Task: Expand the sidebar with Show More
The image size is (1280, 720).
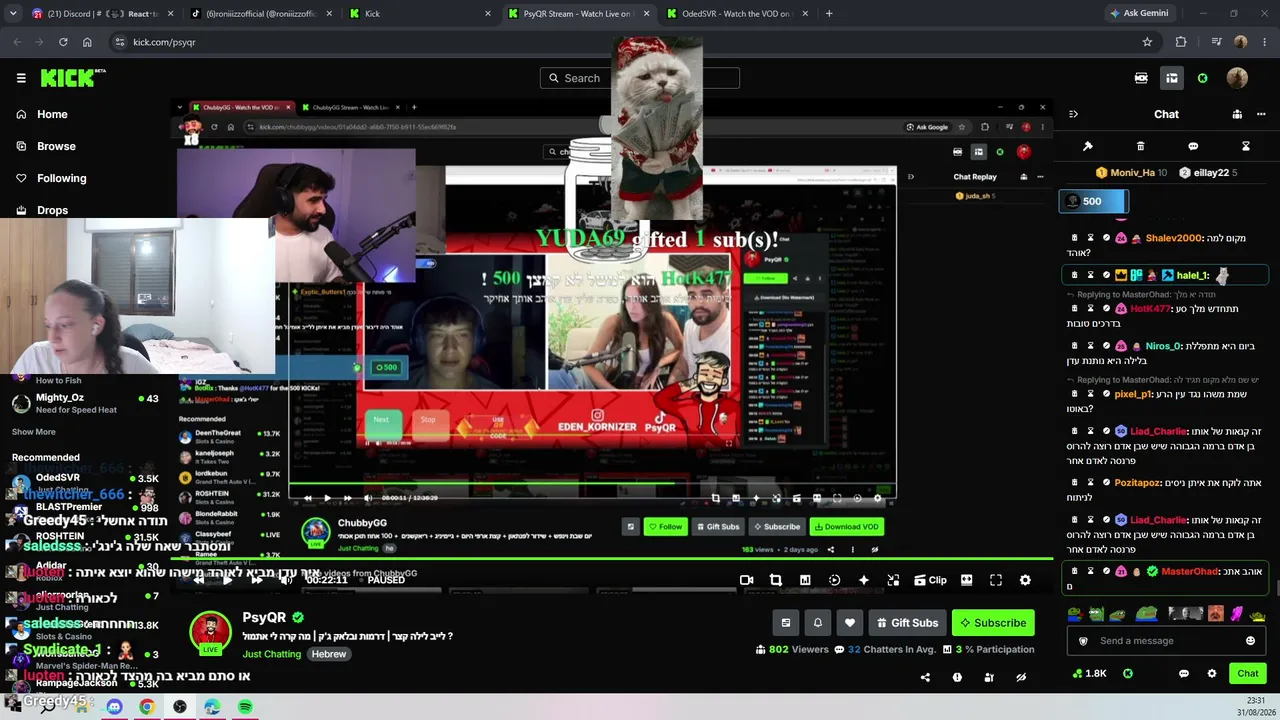Action: click(x=34, y=432)
